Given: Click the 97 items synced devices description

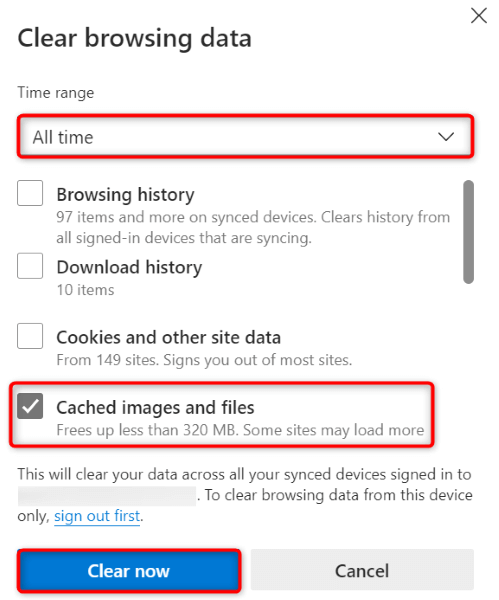Looking at the screenshot, I should (253, 228).
